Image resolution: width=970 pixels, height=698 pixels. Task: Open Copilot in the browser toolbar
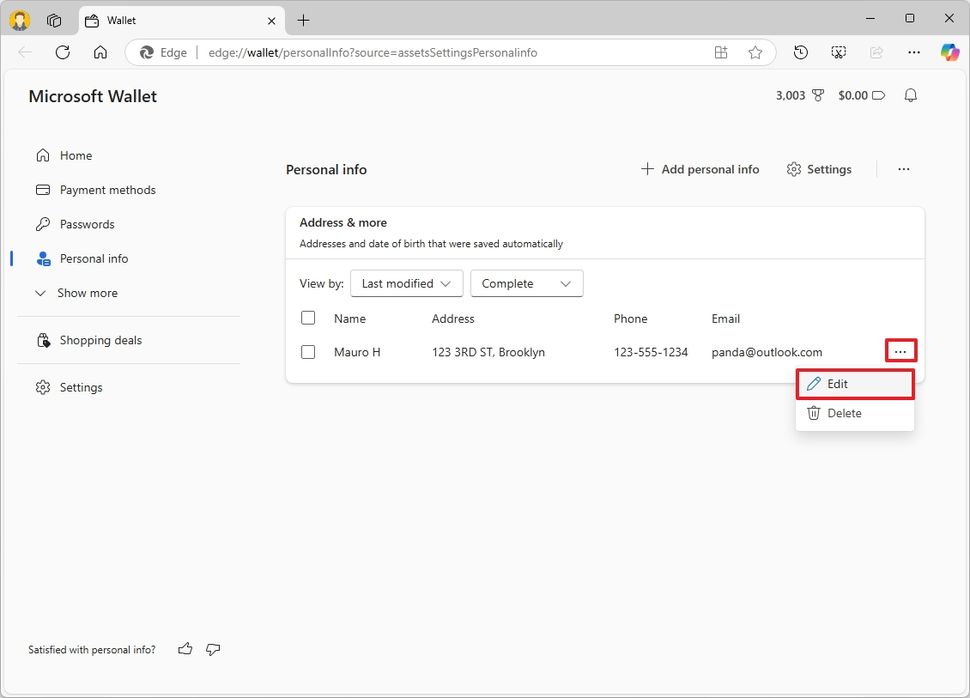(x=948, y=52)
